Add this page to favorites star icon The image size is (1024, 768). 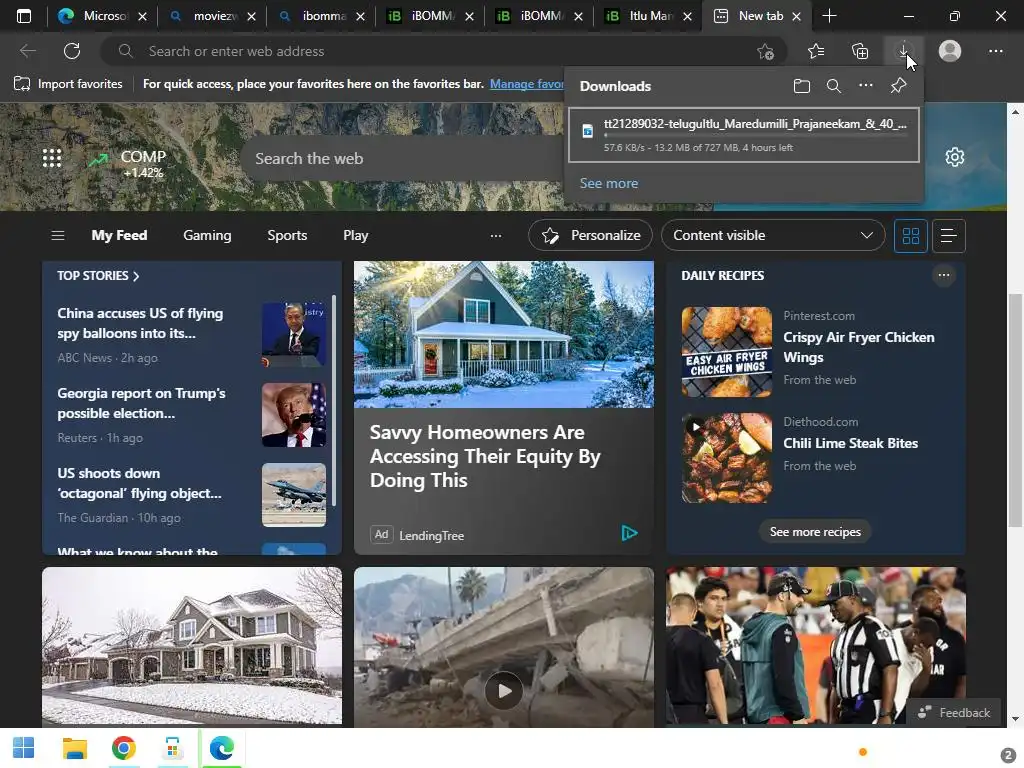[x=765, y=52]
